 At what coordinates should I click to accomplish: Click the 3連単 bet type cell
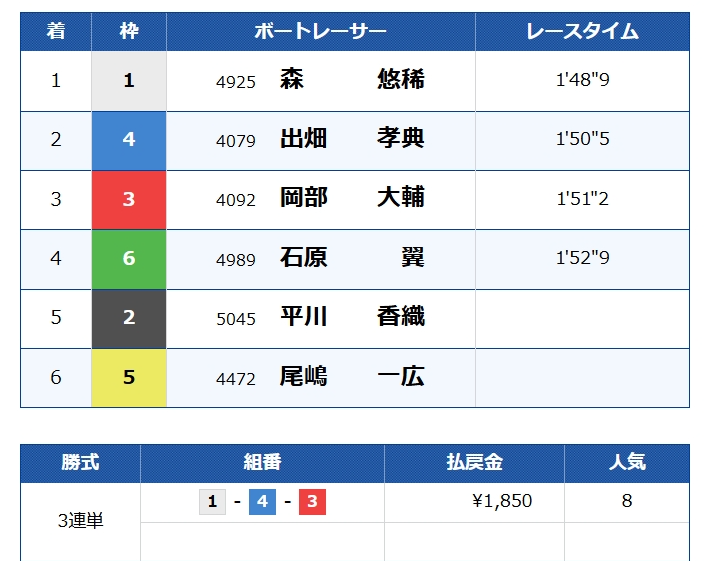coord(80,521)
